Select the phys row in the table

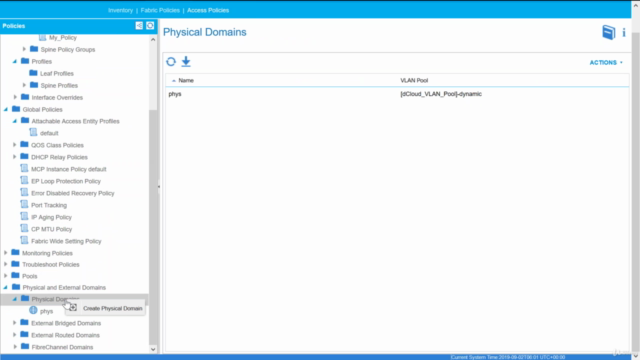pos(397,94)
